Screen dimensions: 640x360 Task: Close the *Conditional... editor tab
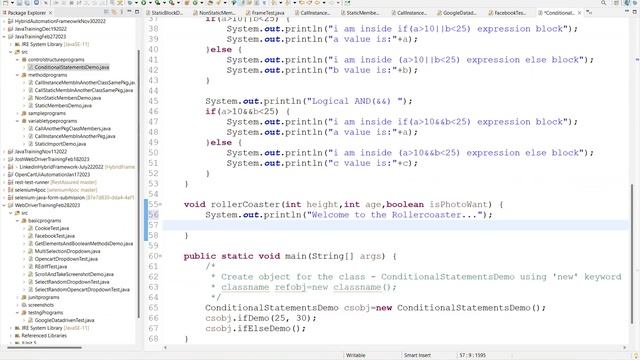pyautogui.click(x=579, y=13)
